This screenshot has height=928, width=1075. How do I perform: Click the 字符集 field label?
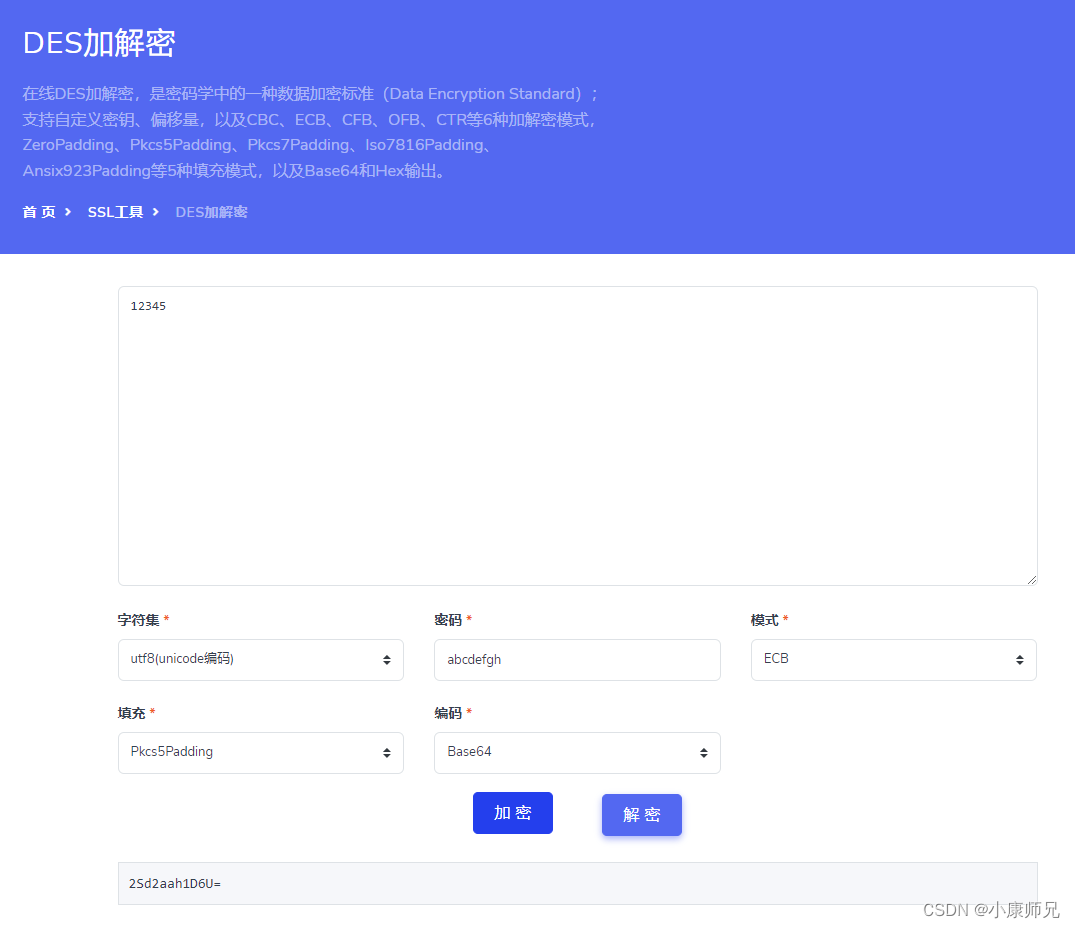point(138,620)
